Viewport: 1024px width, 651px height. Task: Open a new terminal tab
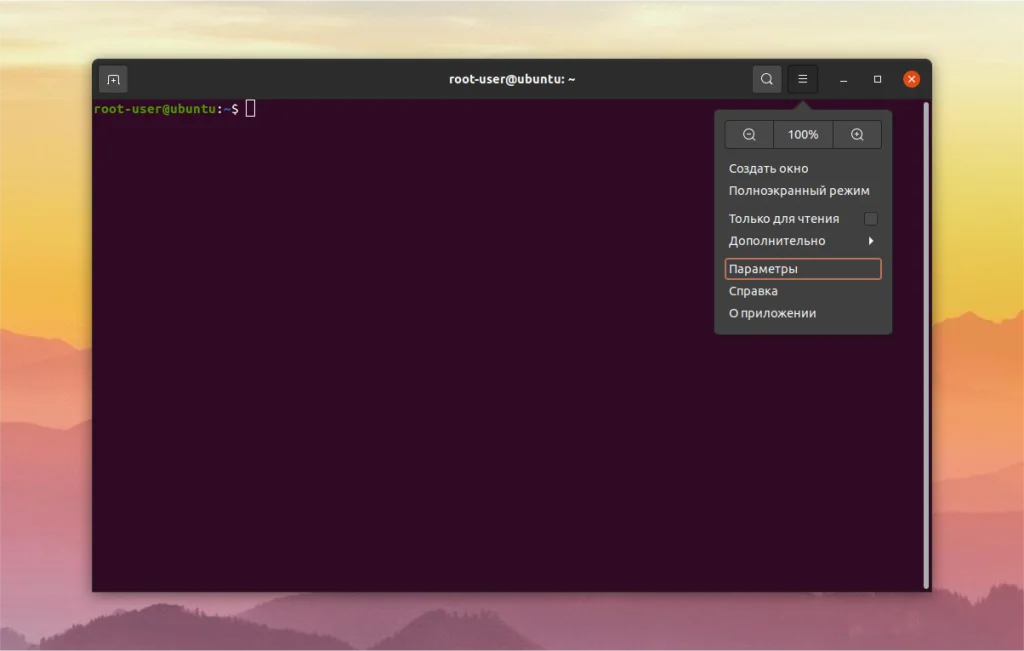(113, 78)
